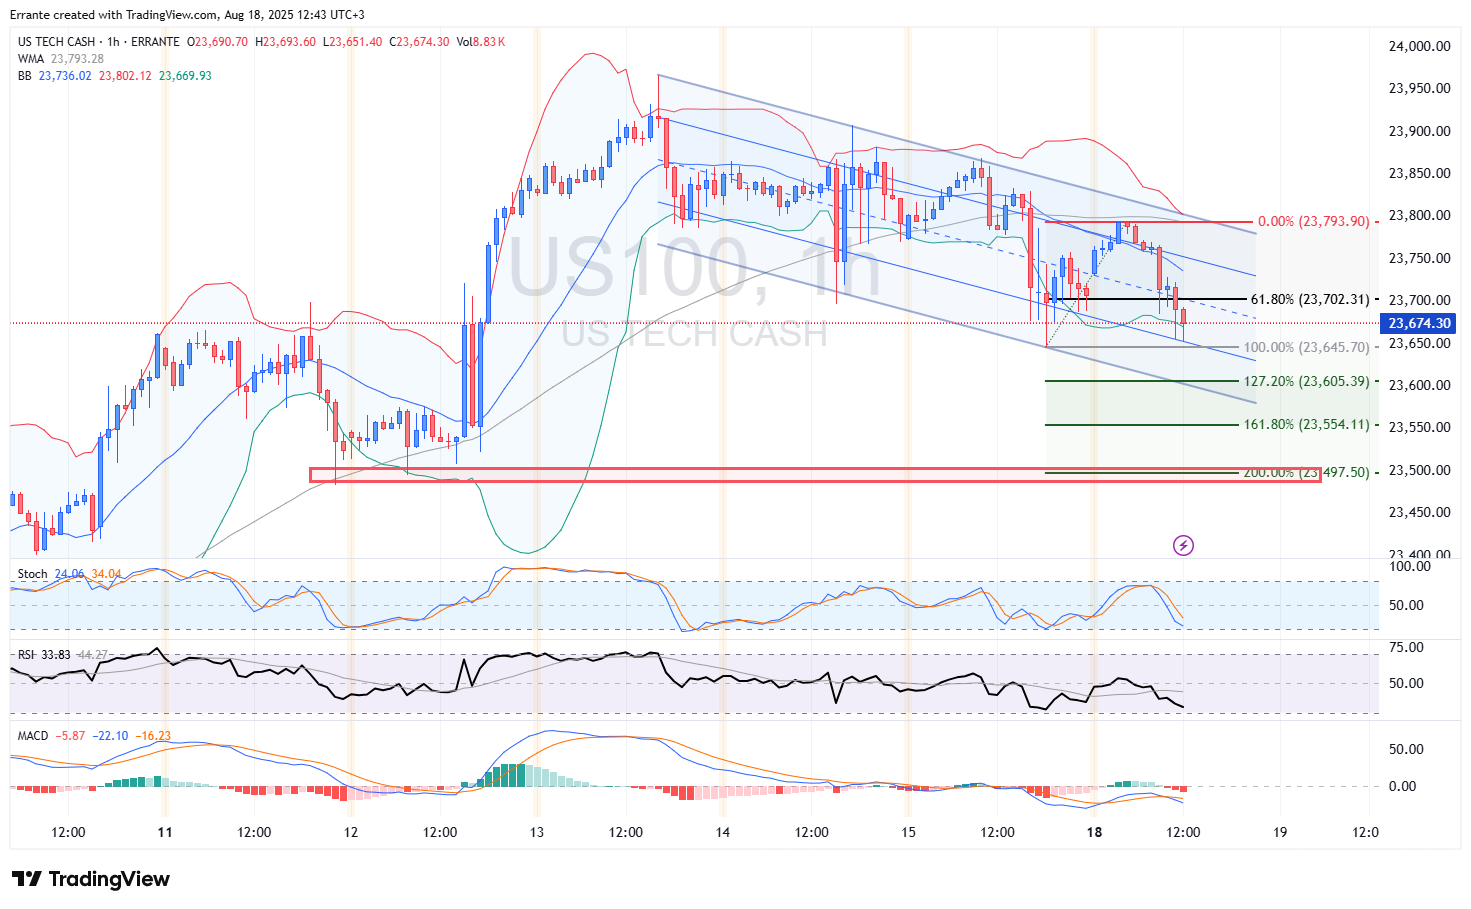The height and width of the screenshot is (909, 1471).
Task: Select the US TECH CASH symbol title
Action: coord(57,42)
